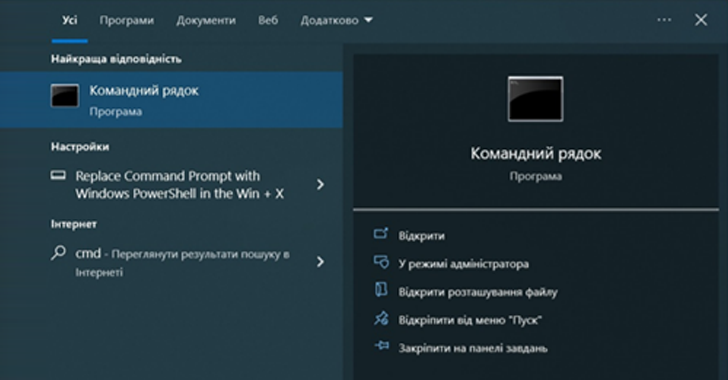
Task: Expand the Replace Command Prompt setting chevron
Action: [320, 184]
